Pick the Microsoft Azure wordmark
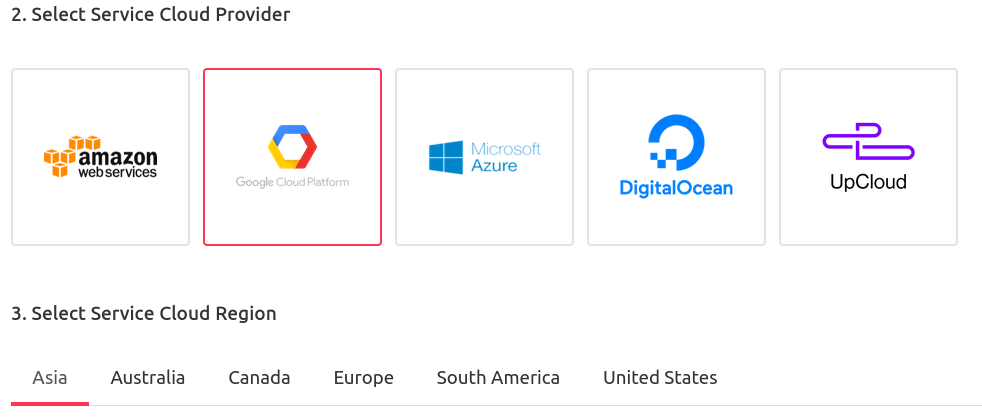Screen dimensions: 982x419 coord(505,157)
